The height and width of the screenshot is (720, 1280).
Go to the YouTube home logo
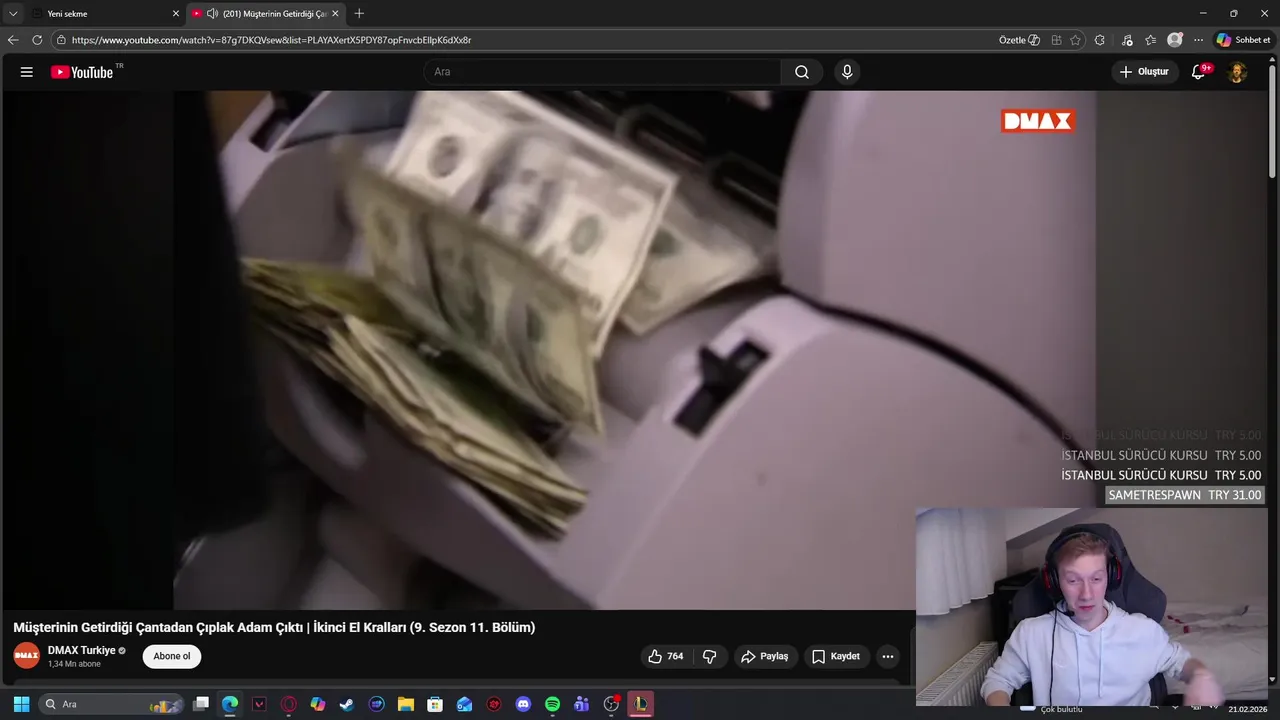[82, 72]
